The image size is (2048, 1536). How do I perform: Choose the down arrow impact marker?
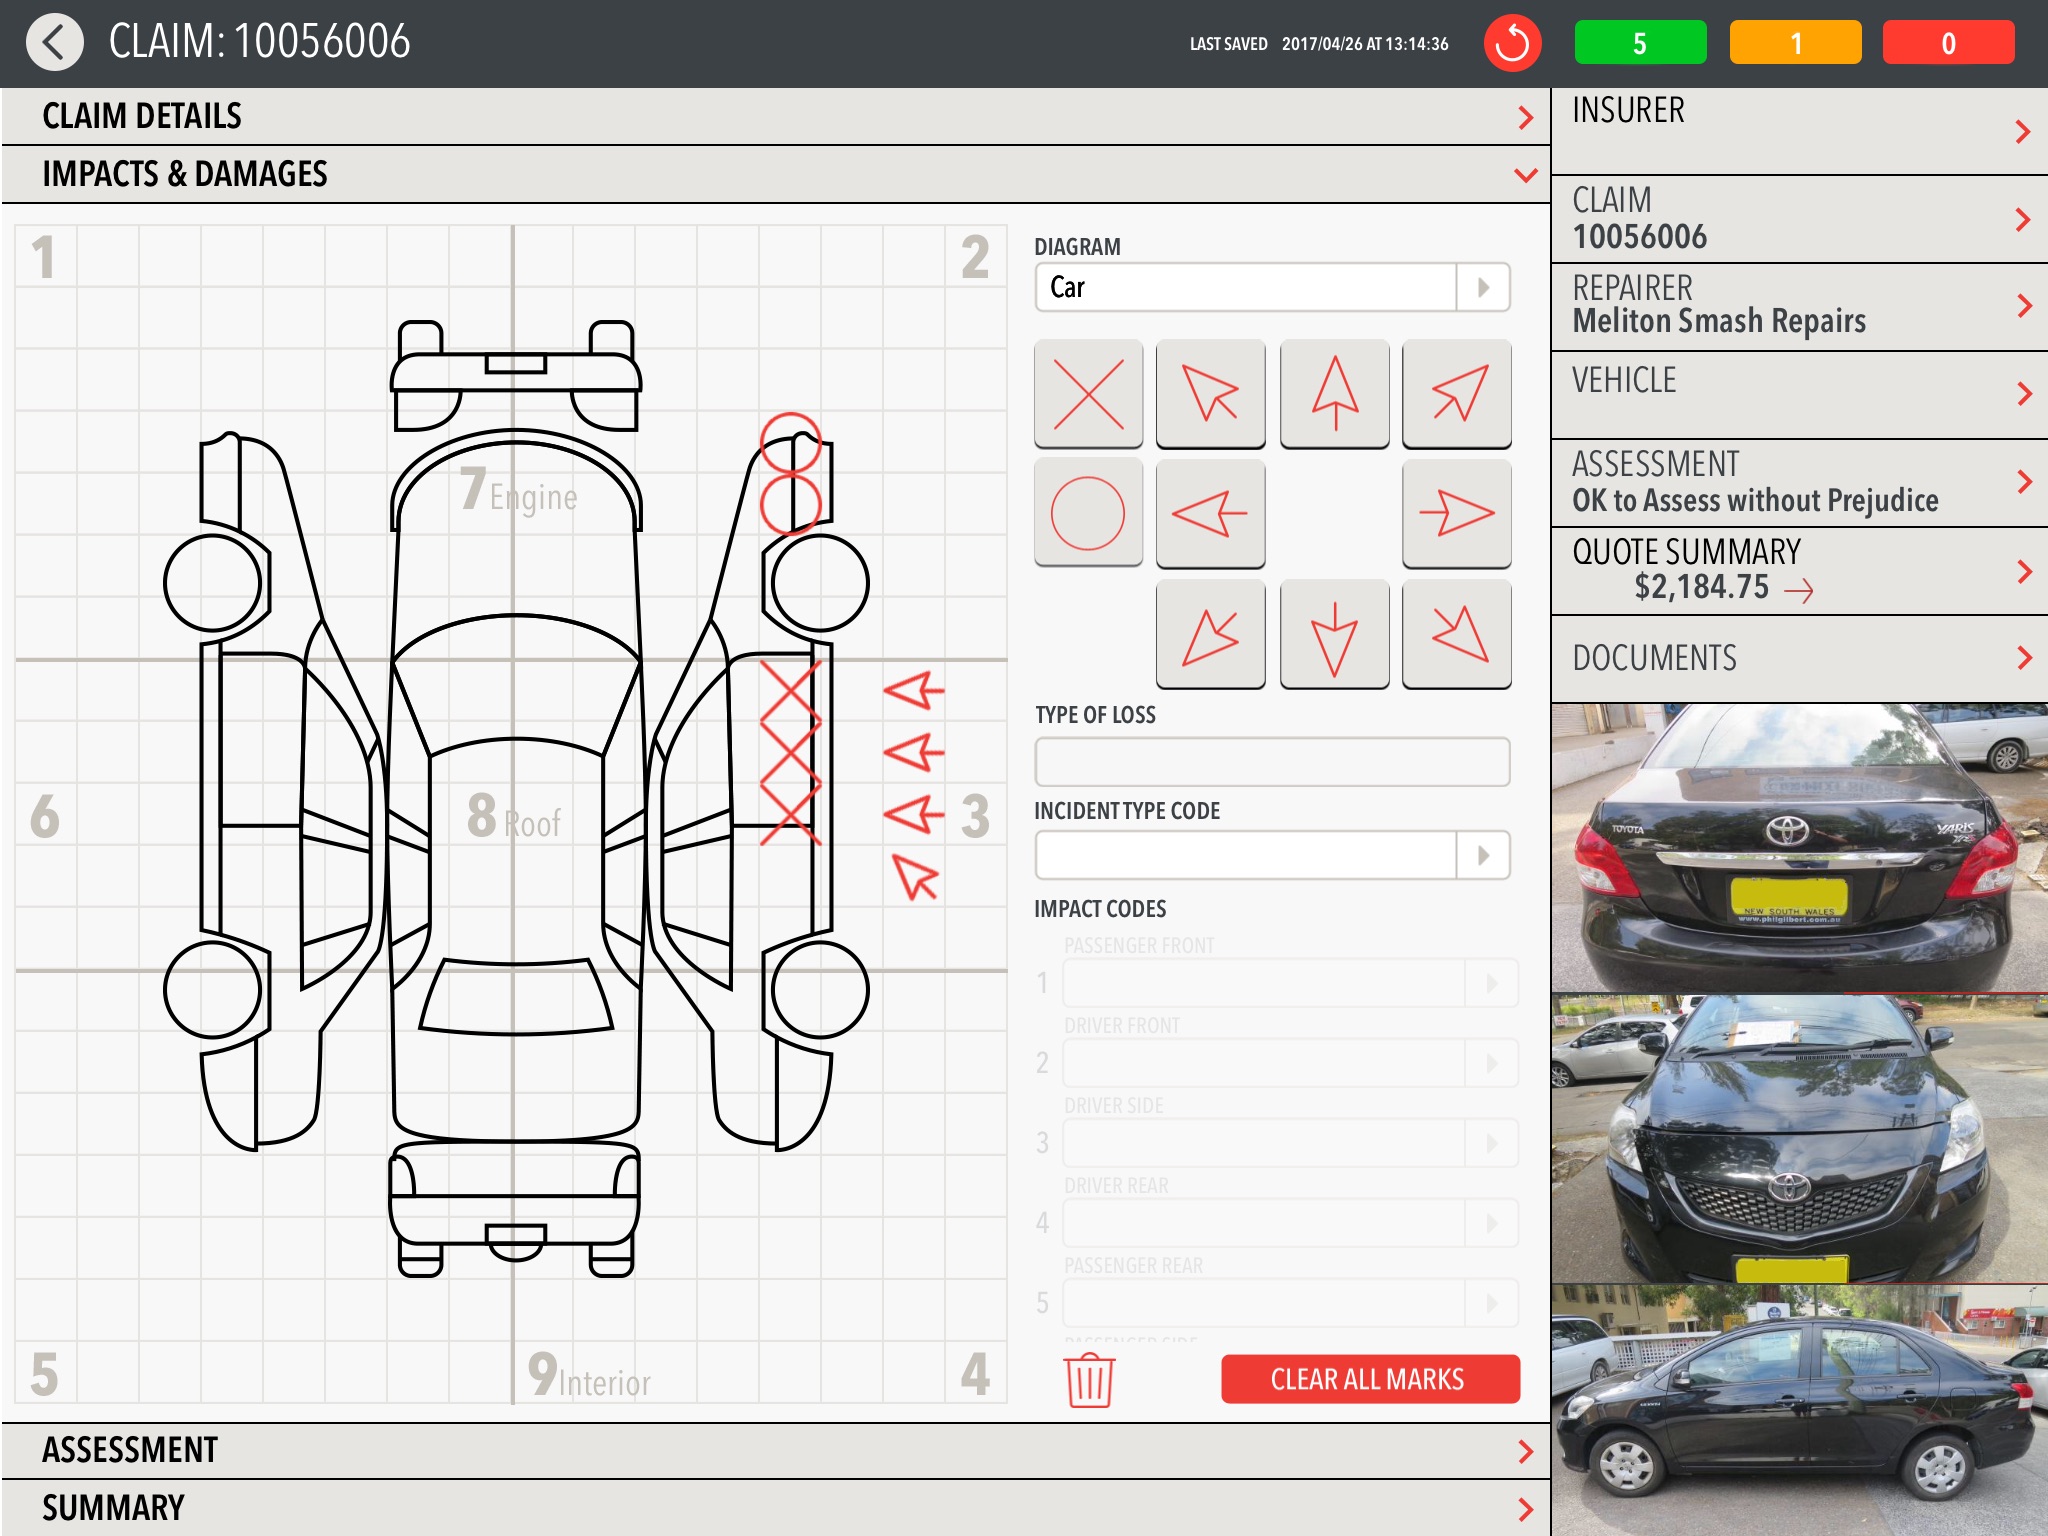[x=1334, y=635]
